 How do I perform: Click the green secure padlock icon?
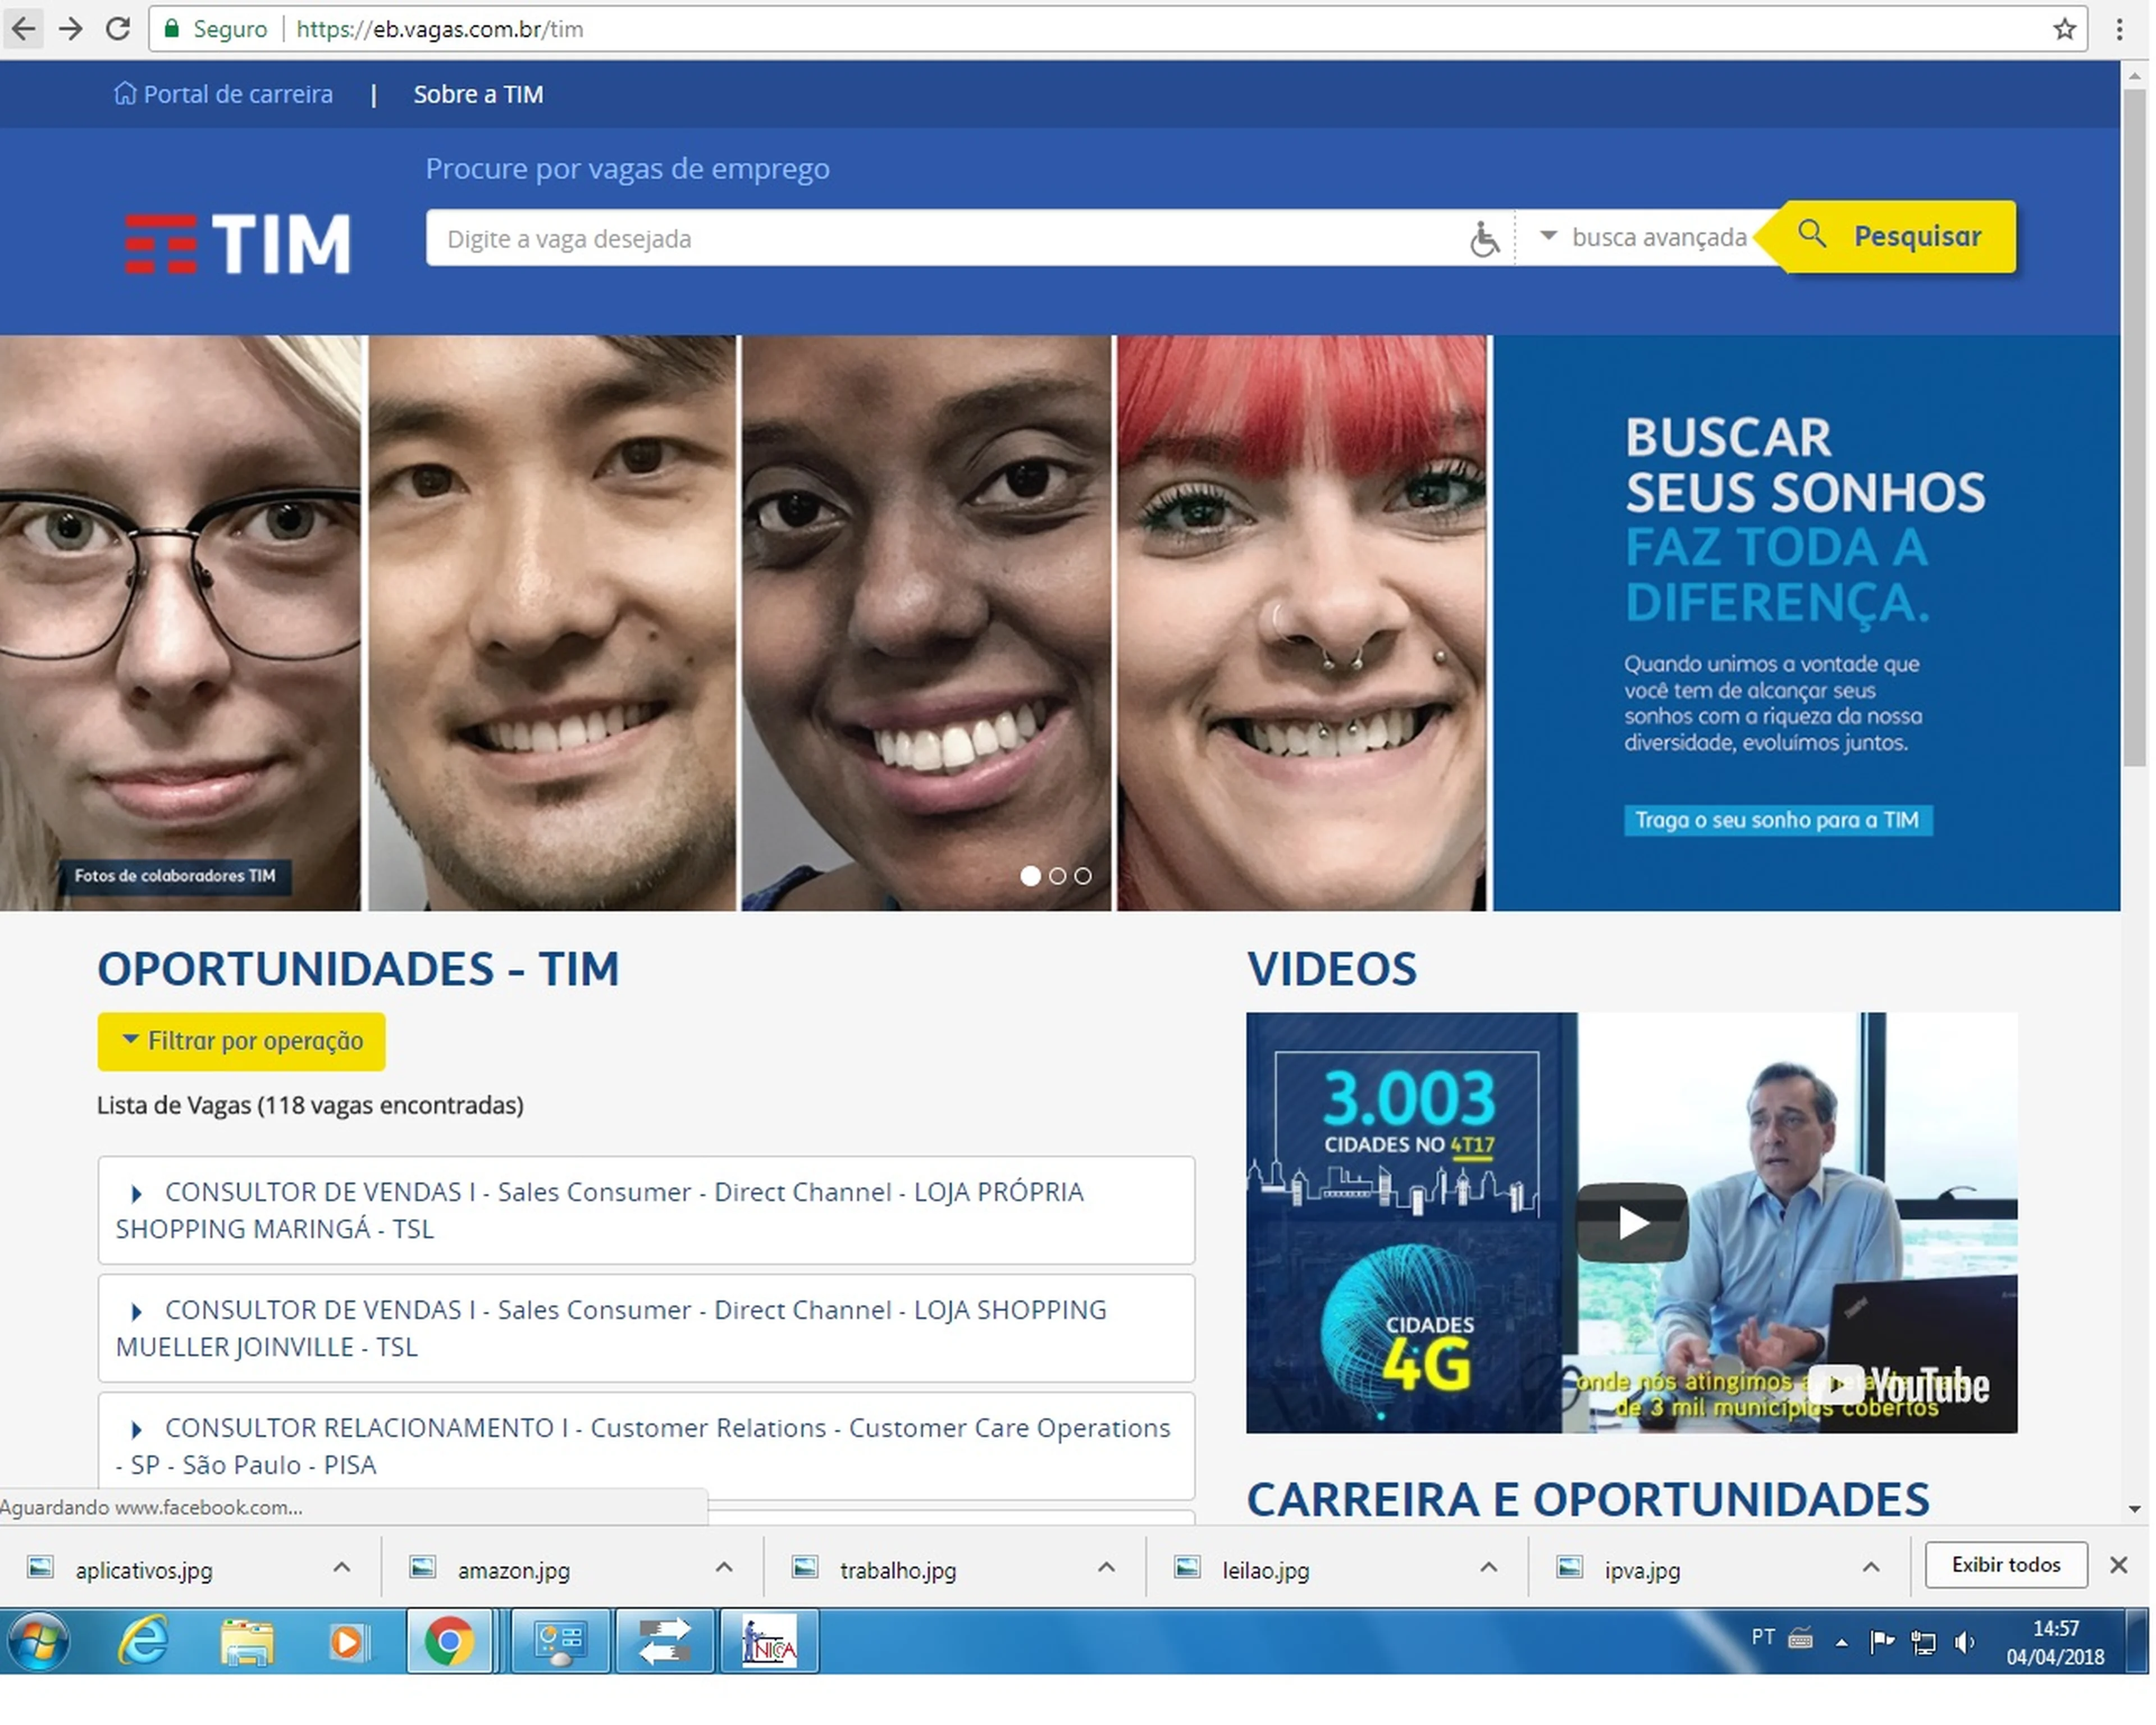pos(172,29)
